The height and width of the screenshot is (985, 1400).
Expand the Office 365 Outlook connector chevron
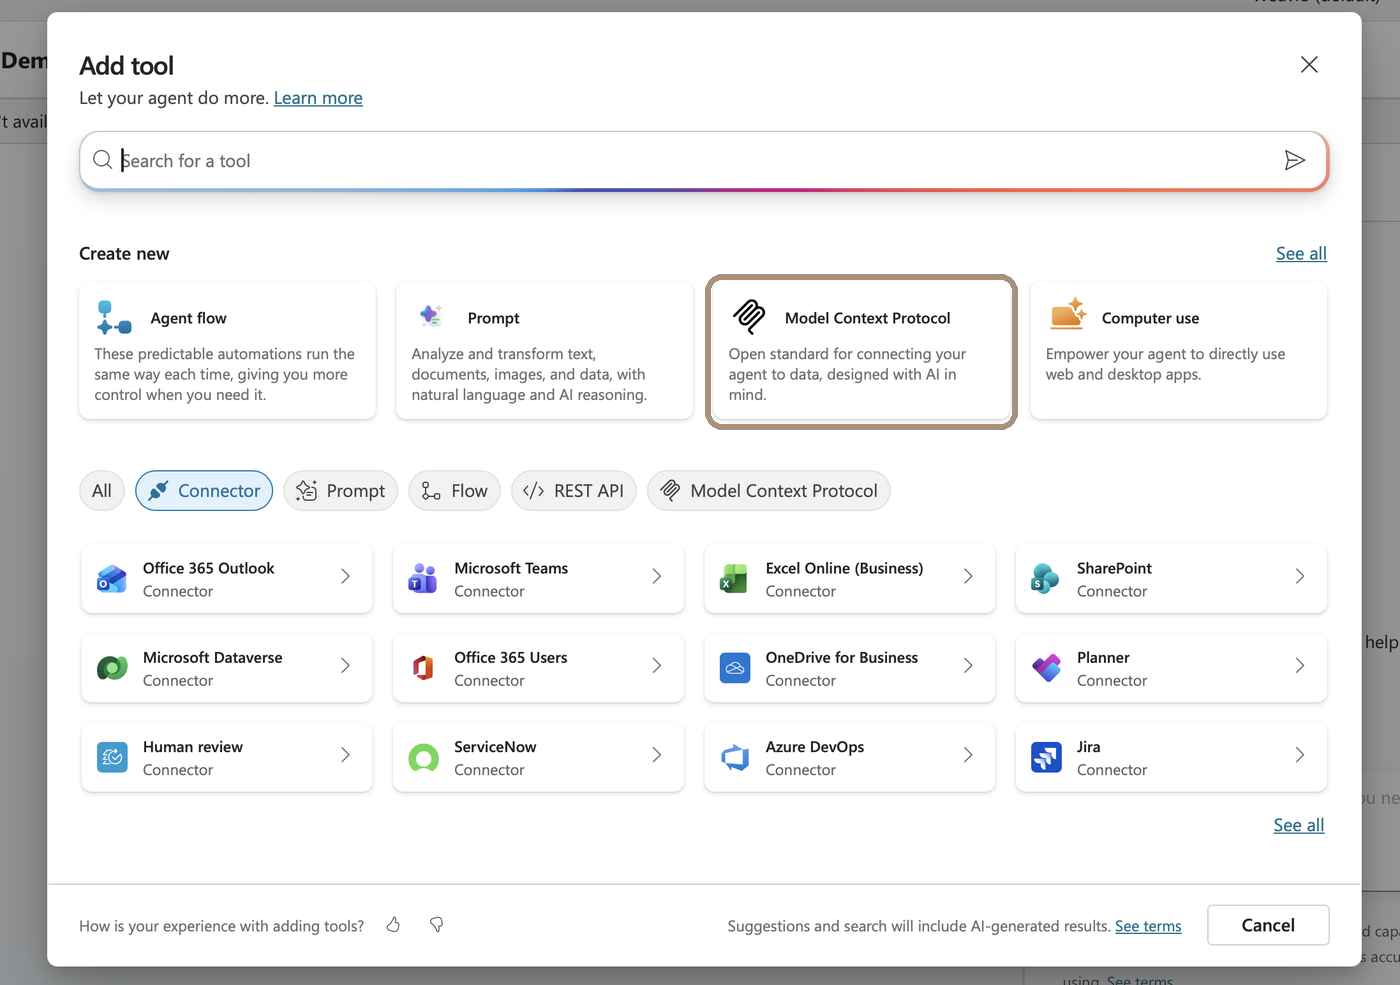[345, 576]
